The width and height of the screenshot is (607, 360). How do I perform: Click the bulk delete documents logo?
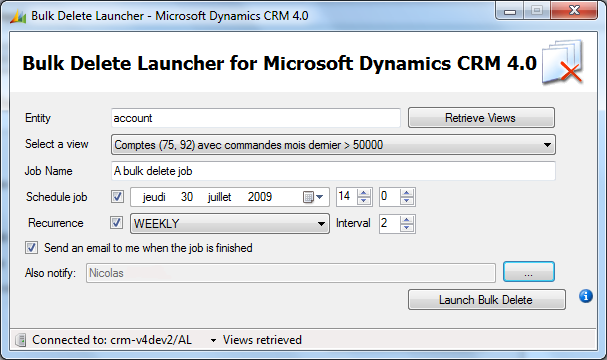562,62
